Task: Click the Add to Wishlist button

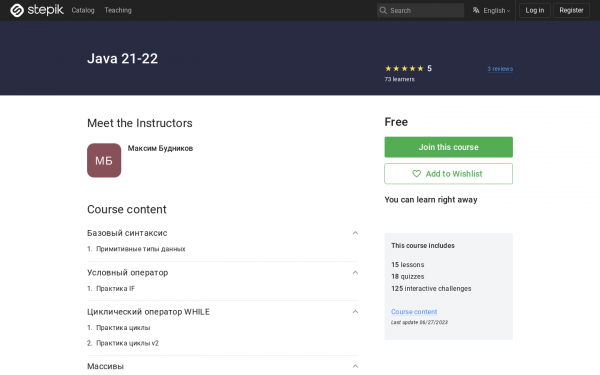Action: (448, 174)
